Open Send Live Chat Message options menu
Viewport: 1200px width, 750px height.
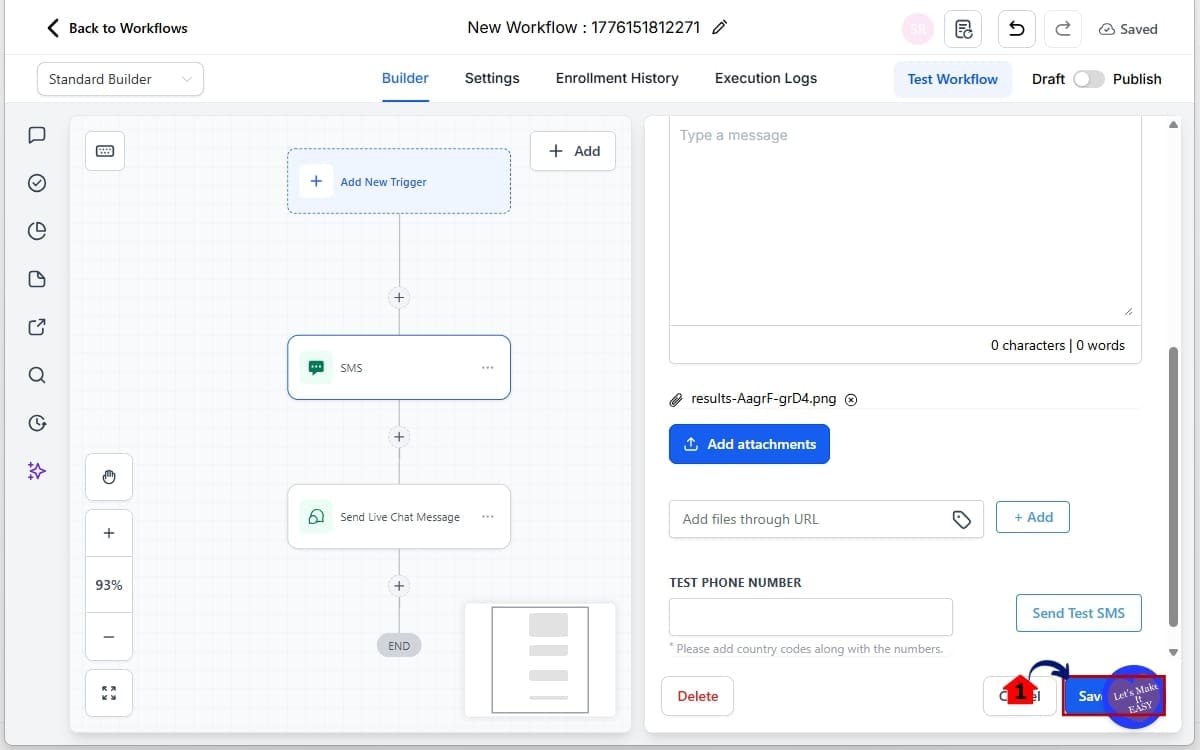click(487, 517)
